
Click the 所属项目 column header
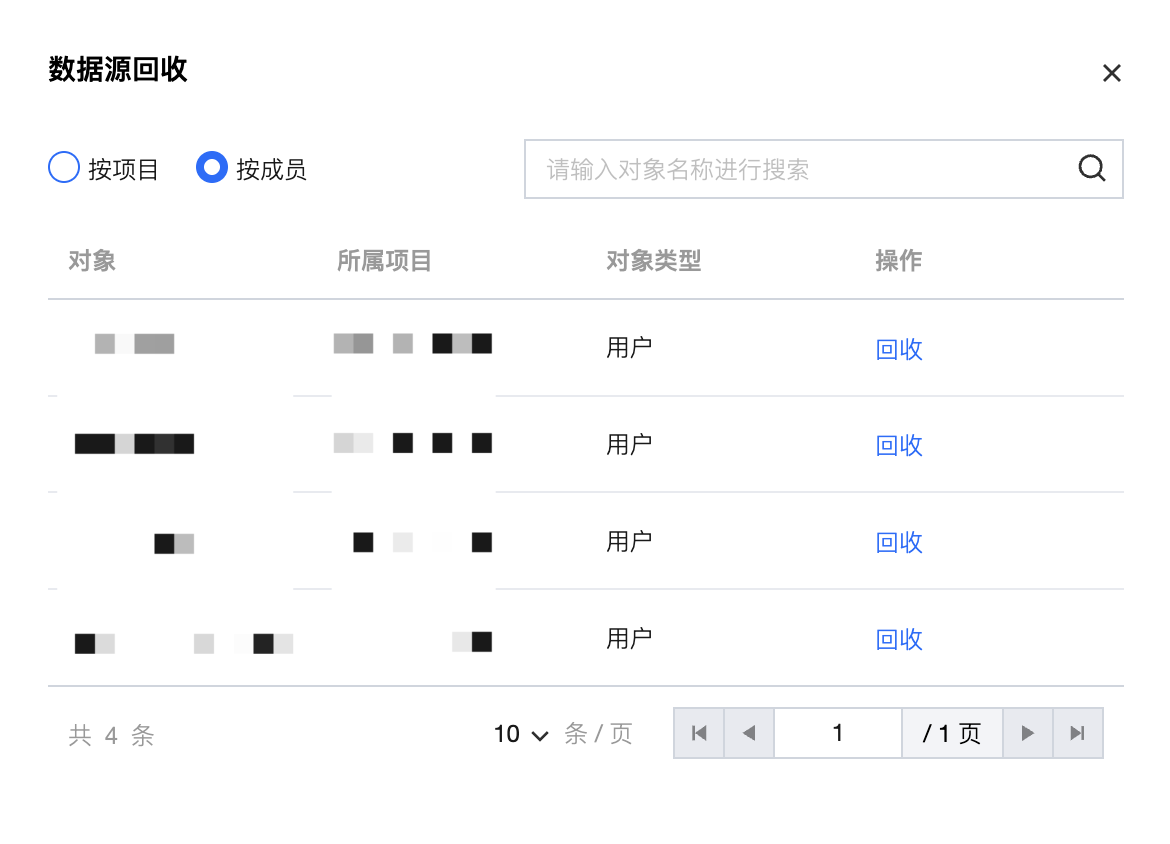384,261
